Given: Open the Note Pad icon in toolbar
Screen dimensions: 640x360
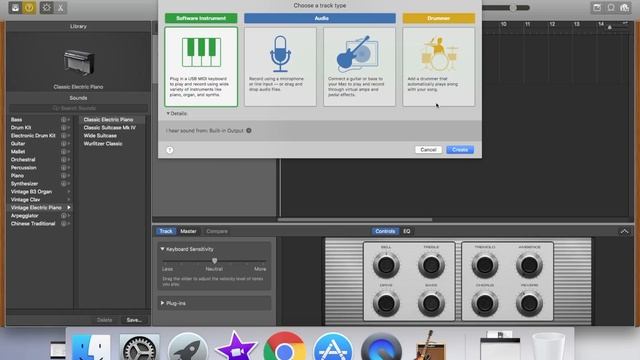Looking at the screenshot, I should (597, 8).
